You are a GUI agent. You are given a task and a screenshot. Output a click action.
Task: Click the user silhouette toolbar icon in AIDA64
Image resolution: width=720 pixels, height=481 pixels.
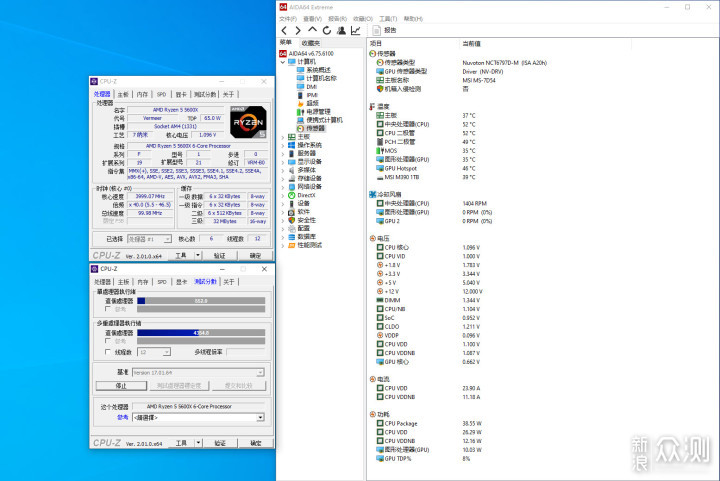[x=341, y=30]
